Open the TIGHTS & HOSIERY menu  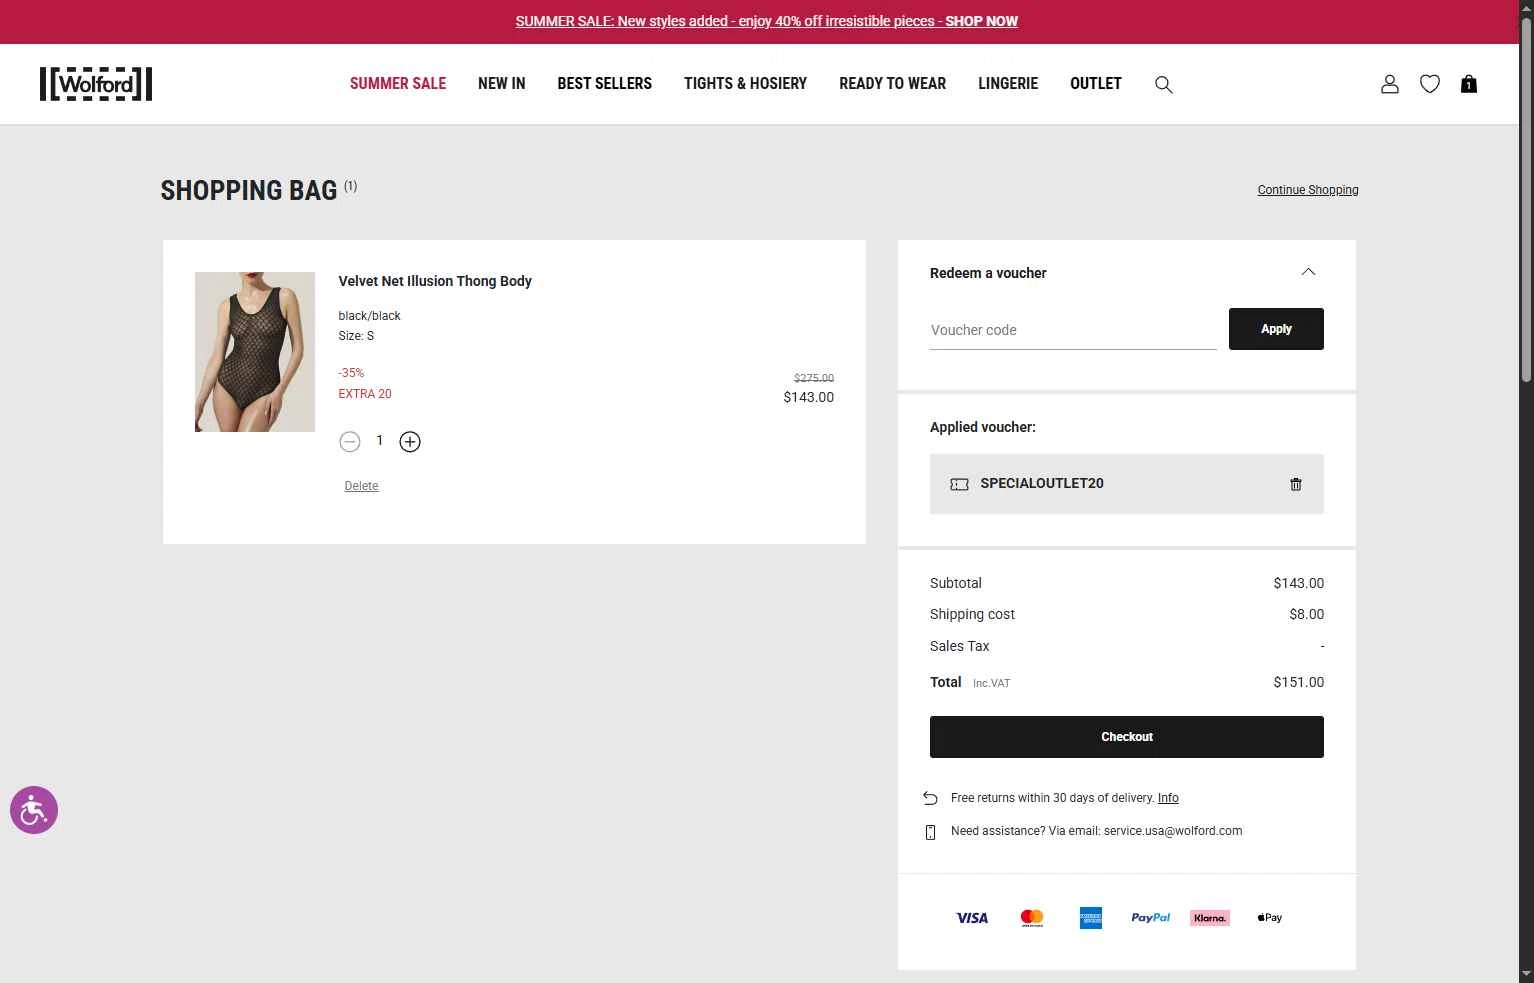click(x=746, y=84)
